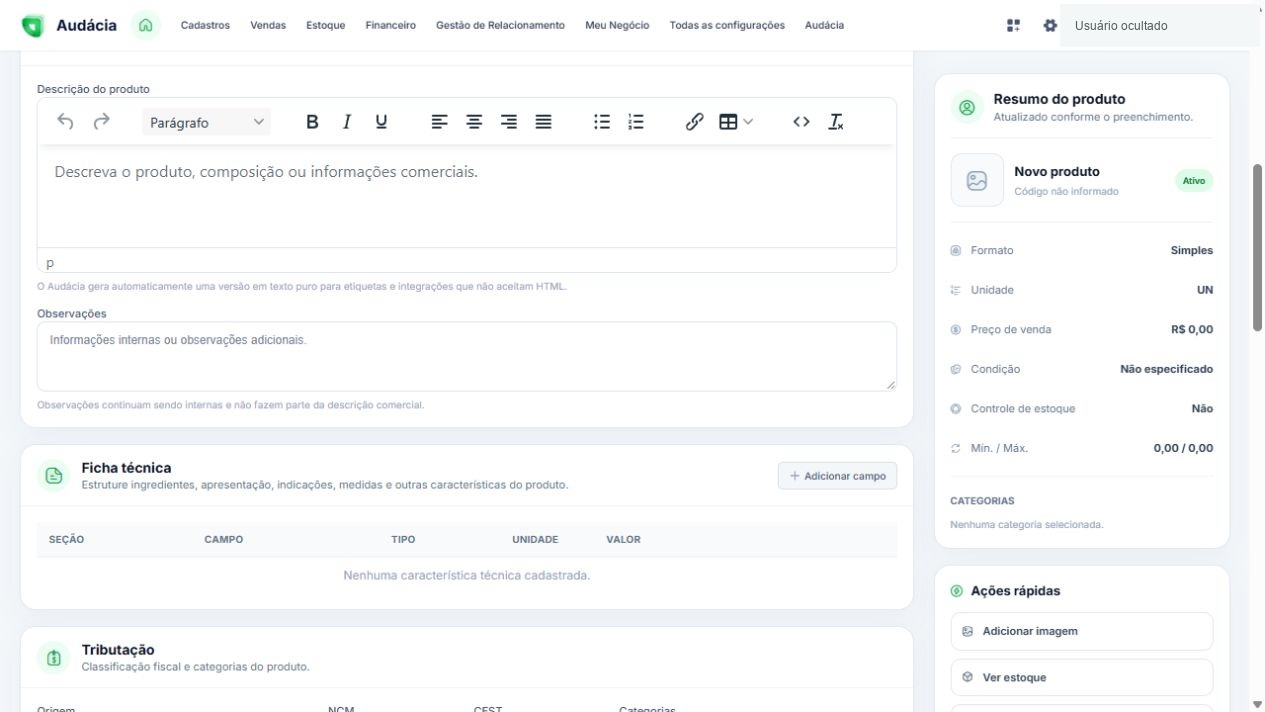
Task: Open Gestão de Relacionamento menu
Action: 500,25
